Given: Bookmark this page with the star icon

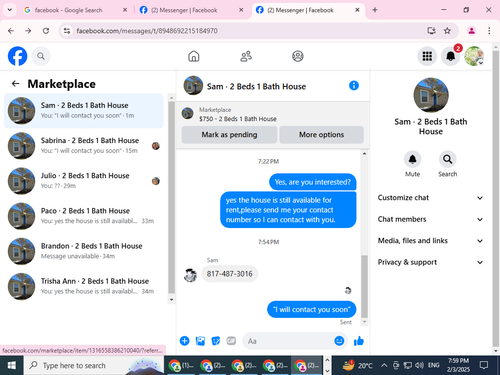Looking at the screenshot, I should (447, 31).
